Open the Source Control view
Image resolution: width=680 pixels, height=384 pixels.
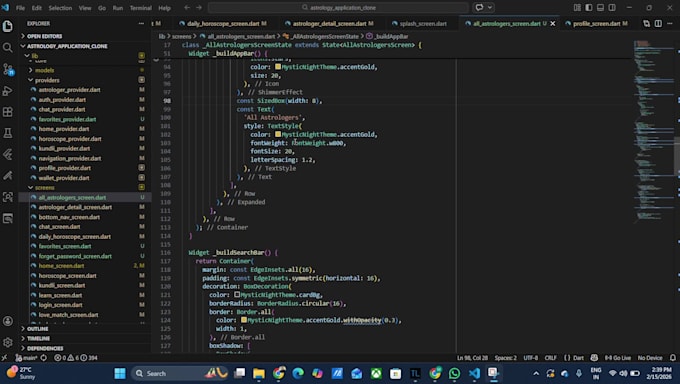click(7, 69)
